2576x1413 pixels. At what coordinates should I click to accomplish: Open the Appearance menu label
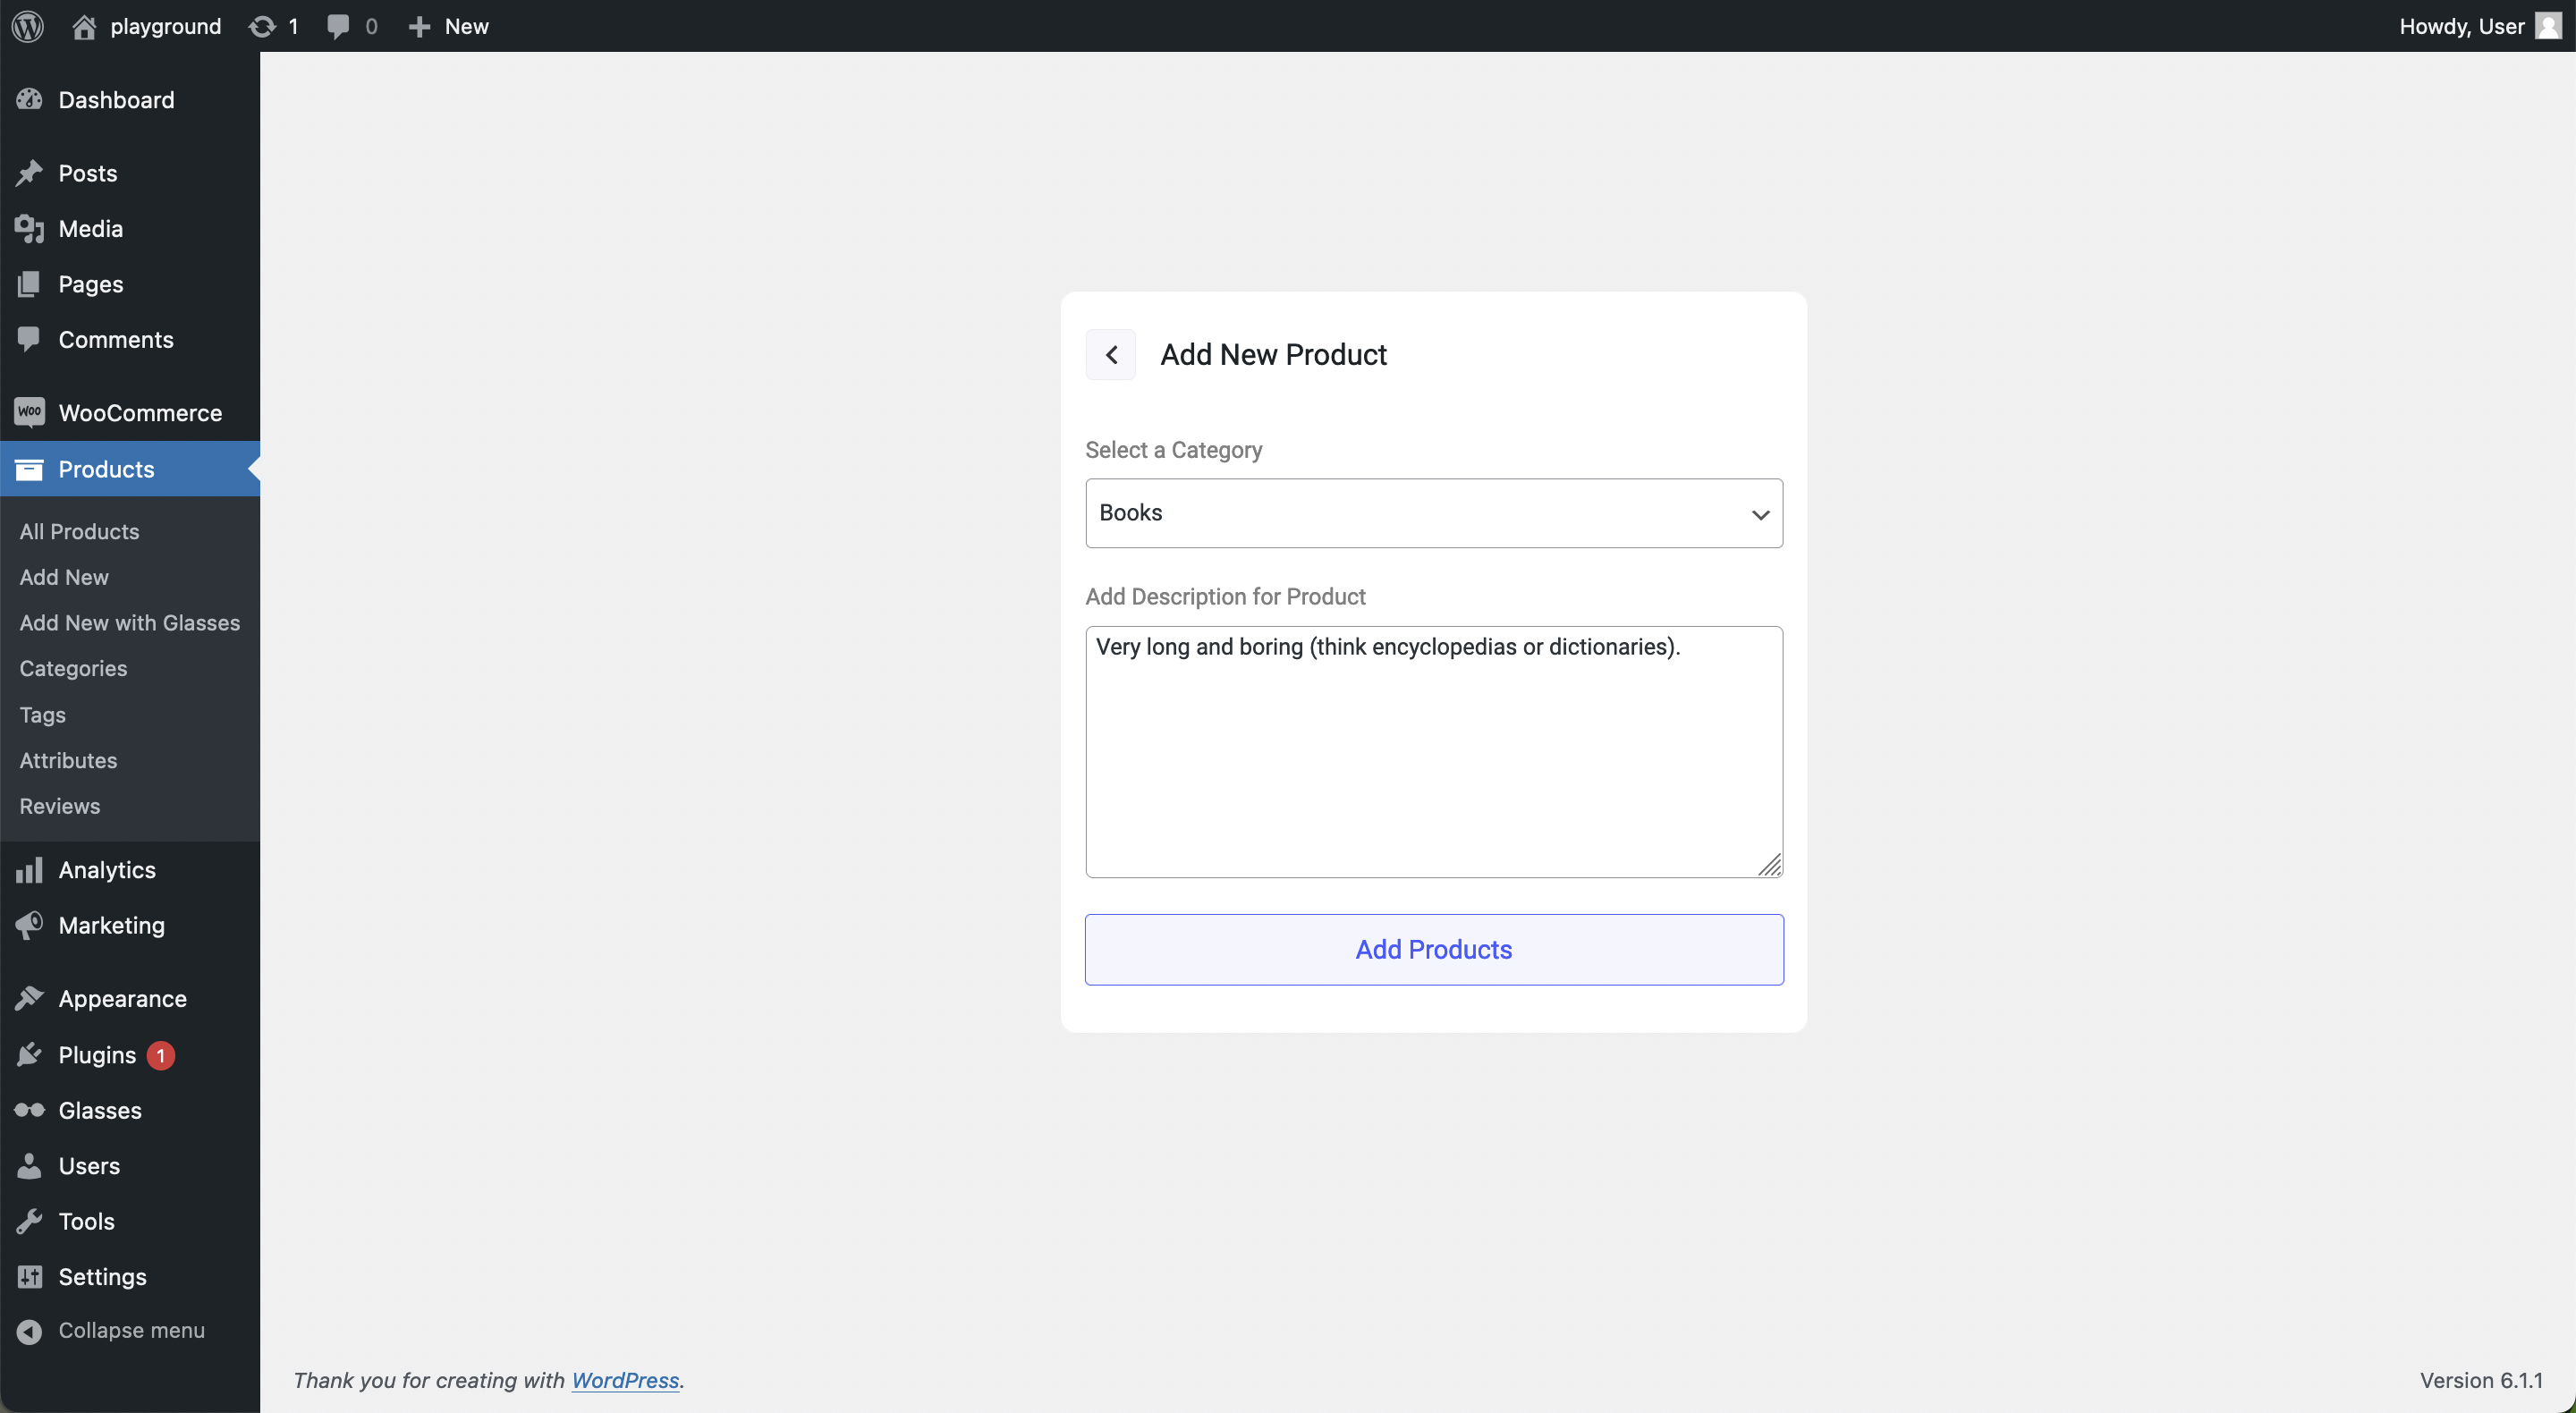click(122, 998)
